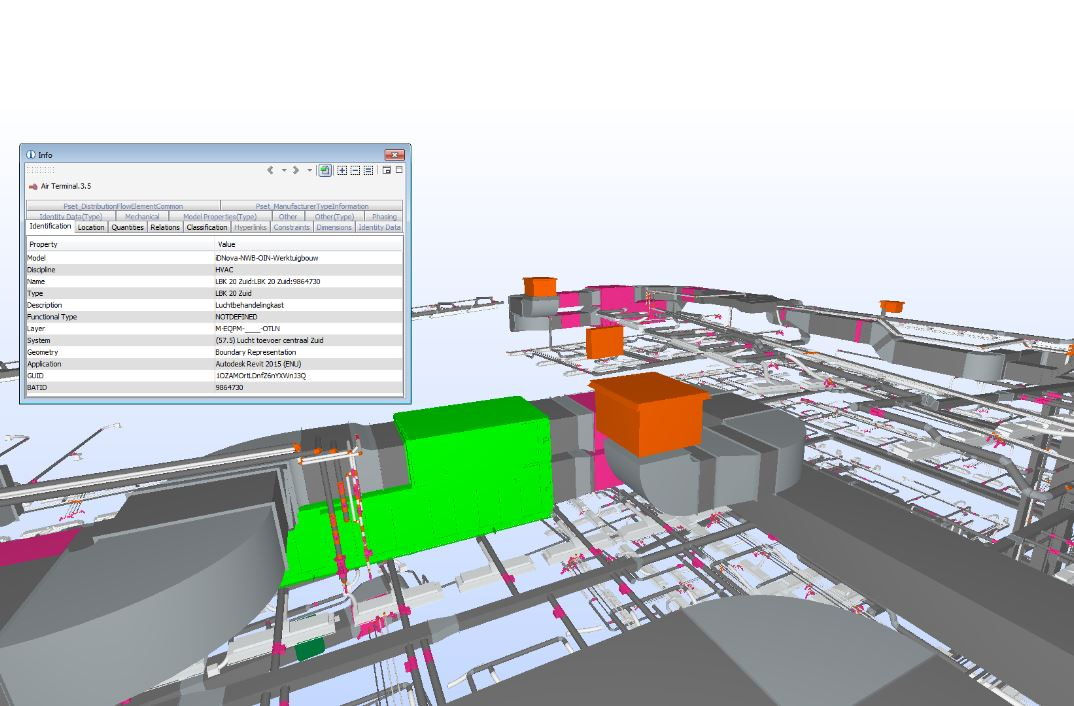Click the Value column header
The height and width of the screenshot is (706, 1074).
[x=309, y=244]
